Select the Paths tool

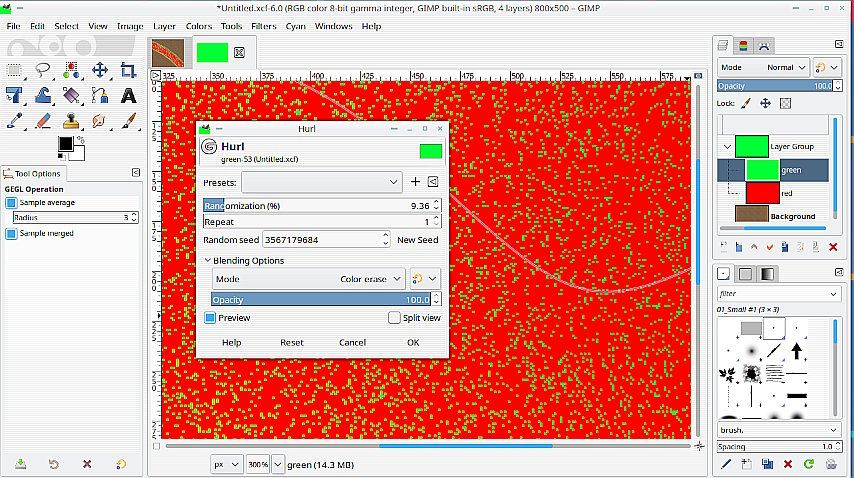coord(100,95)
